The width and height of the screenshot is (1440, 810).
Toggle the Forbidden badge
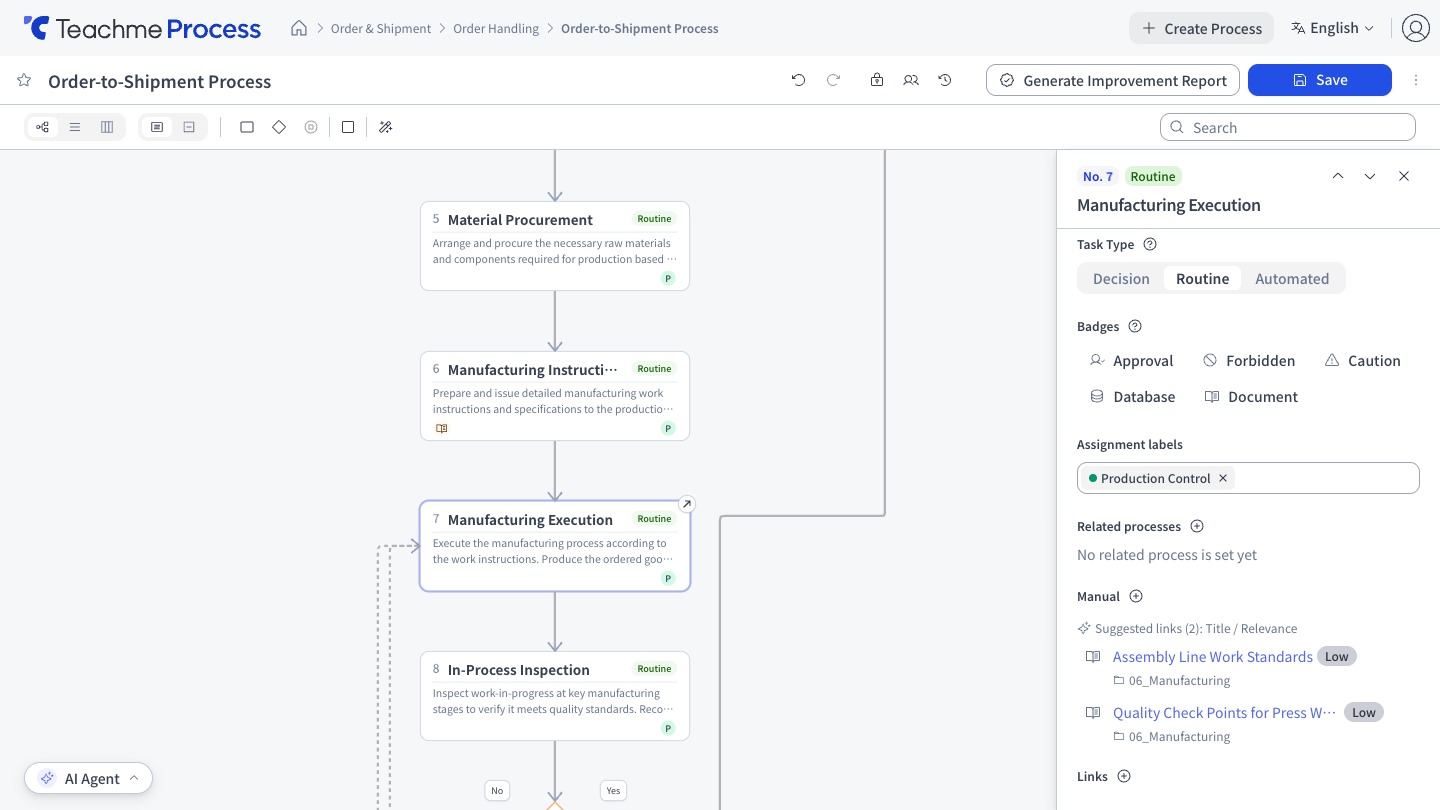click(1249, 360)
